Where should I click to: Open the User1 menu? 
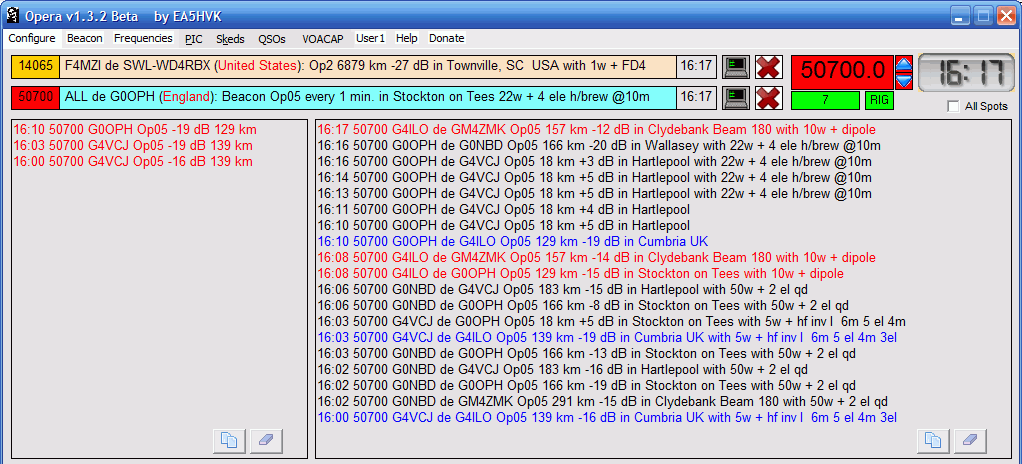pos(370,38)
